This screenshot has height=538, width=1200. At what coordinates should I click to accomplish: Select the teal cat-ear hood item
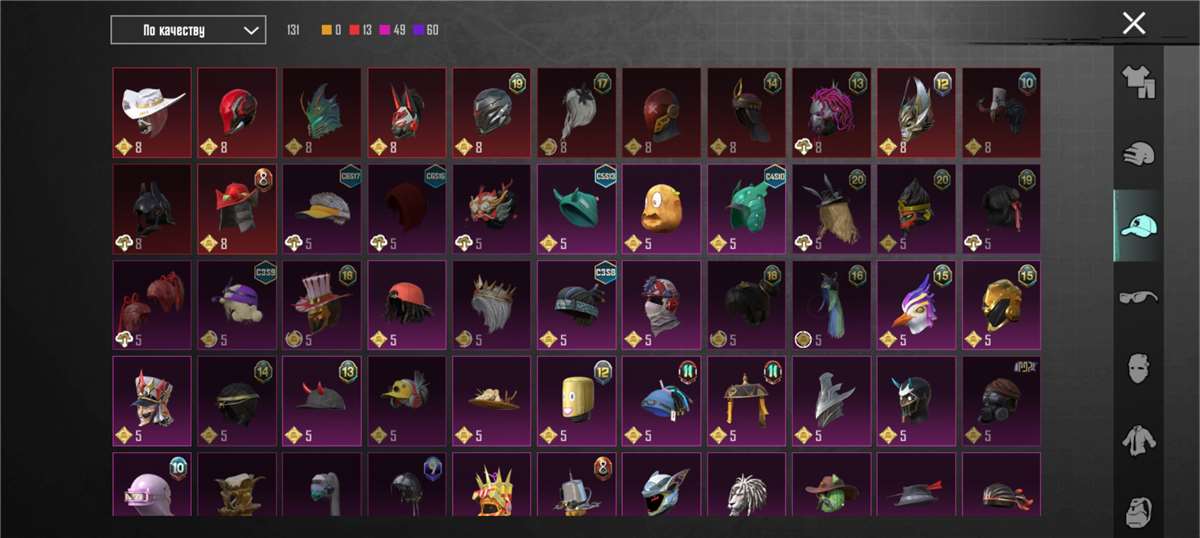click(577, 209)
